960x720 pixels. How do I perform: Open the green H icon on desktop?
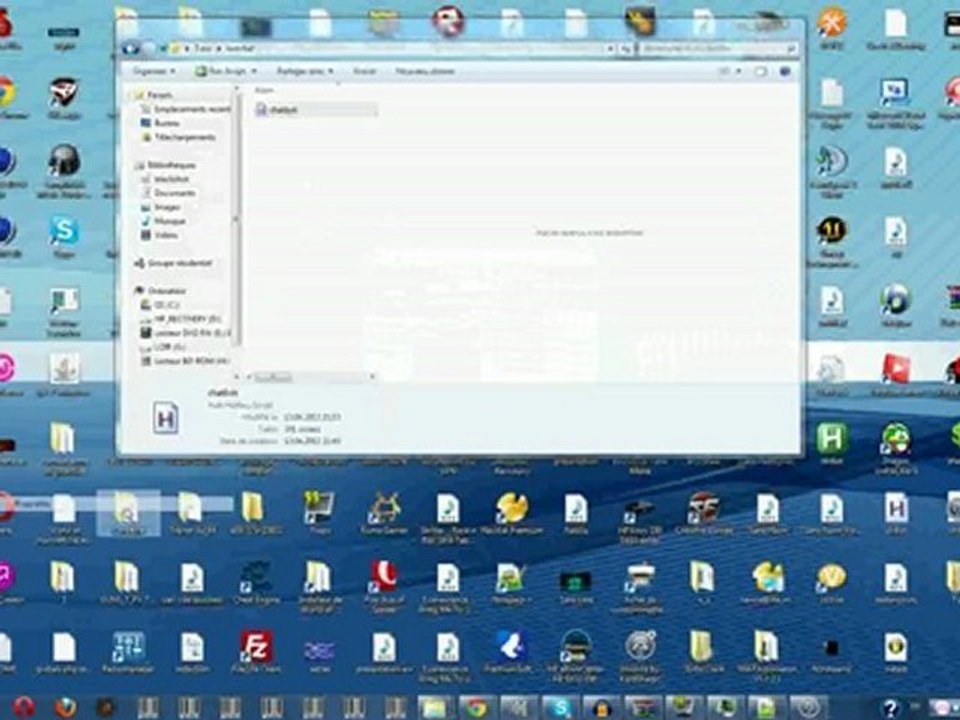pos(831,438)
